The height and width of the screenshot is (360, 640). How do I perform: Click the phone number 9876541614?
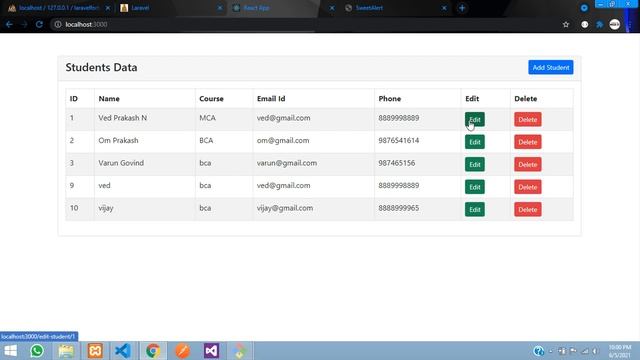(399, 140)
